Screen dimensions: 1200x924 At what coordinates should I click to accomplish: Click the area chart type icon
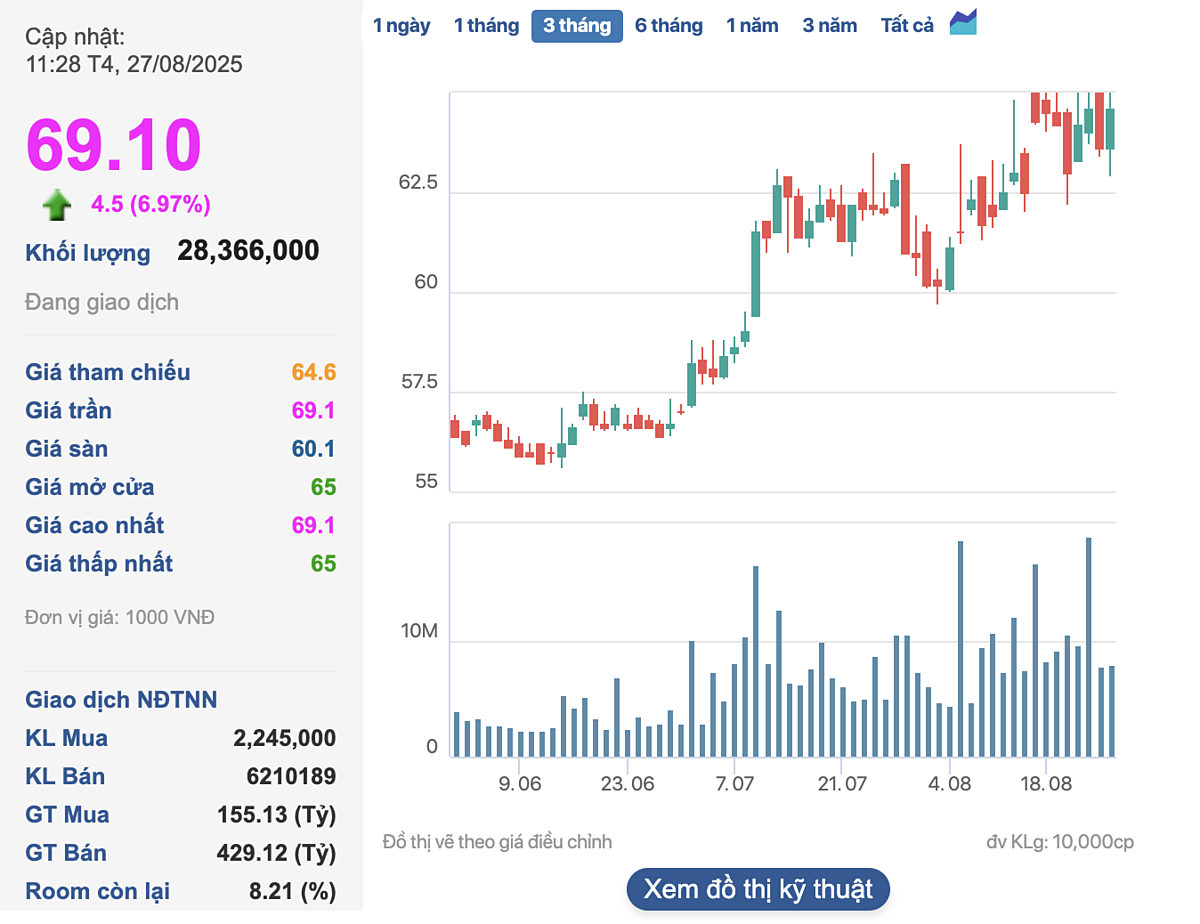click(963, 23)
